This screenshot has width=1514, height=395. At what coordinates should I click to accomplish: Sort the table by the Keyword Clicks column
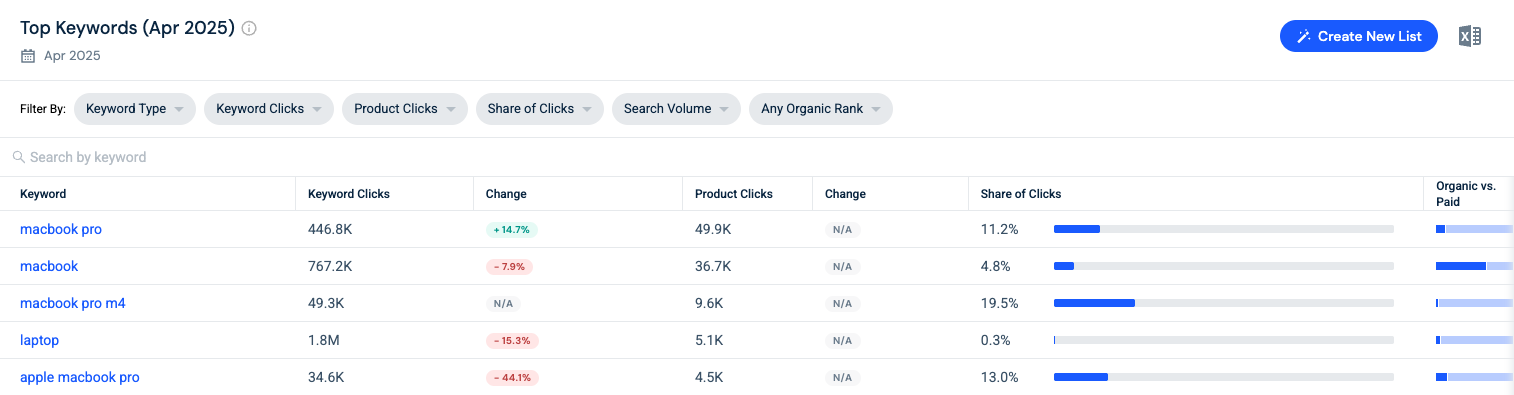pos(349,194)
